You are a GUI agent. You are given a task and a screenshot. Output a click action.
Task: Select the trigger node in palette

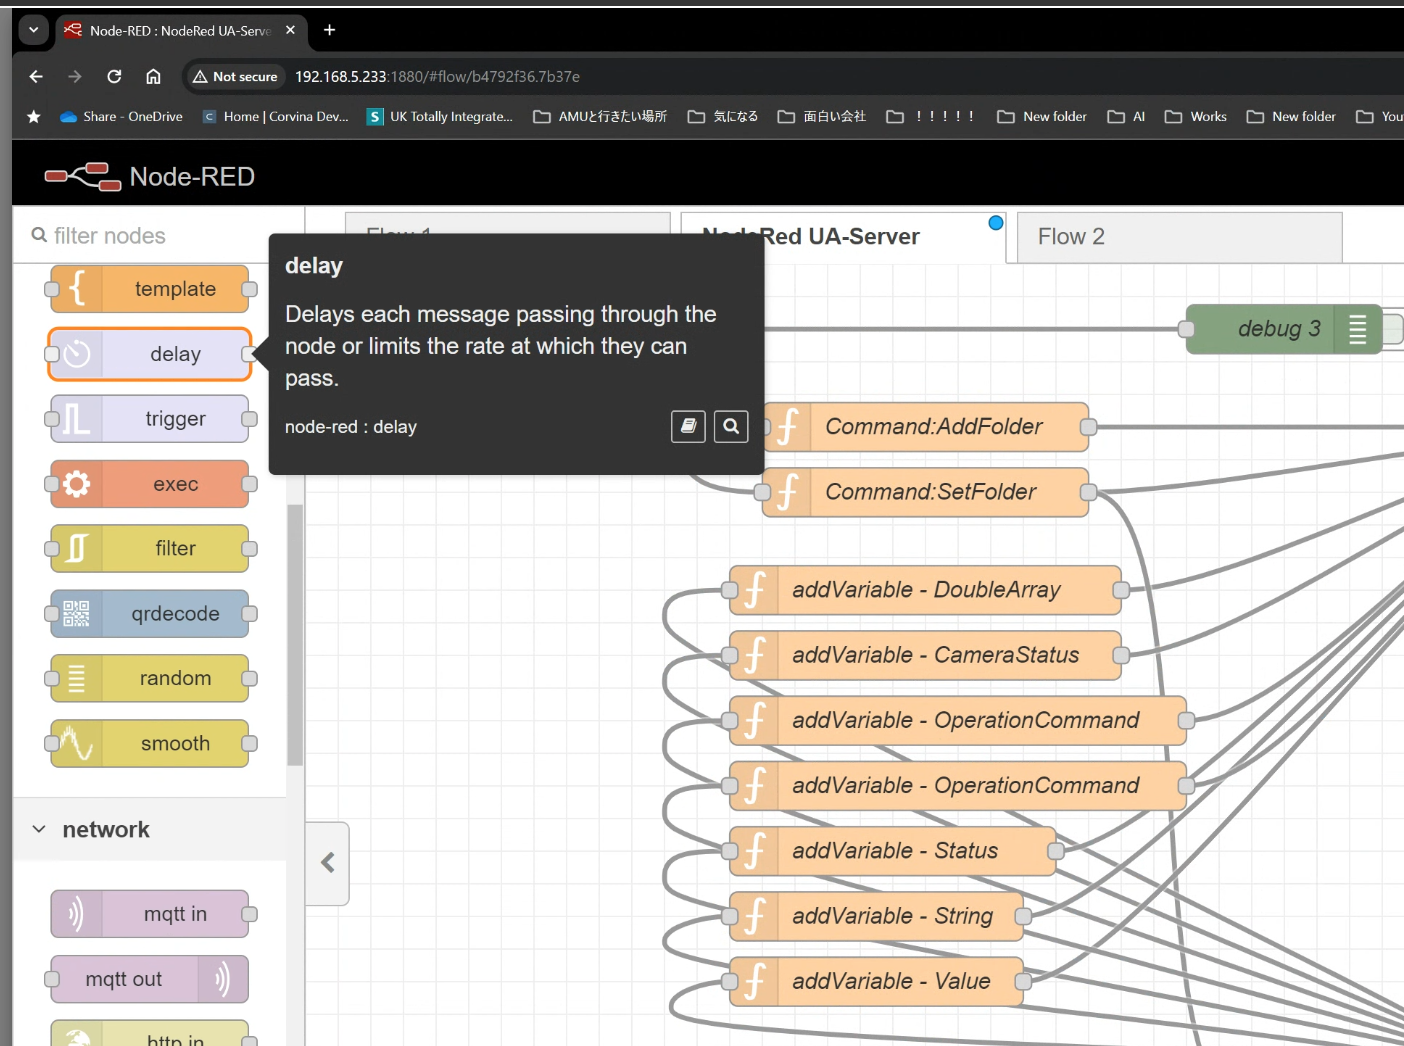point(150,419)
